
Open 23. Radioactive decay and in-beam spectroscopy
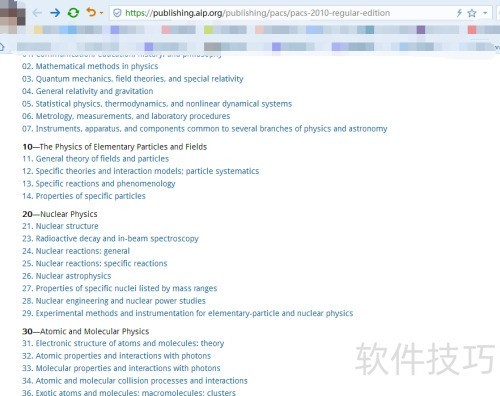(x=110, y=239)
